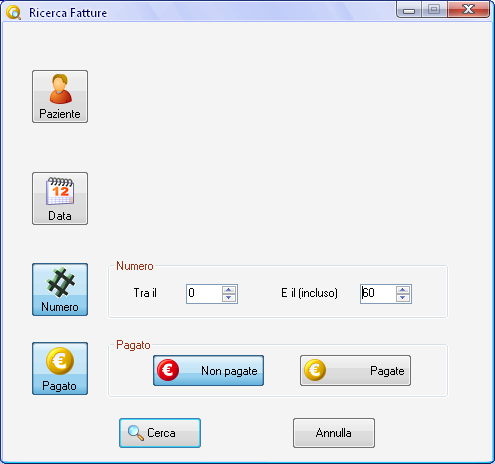Increase the E il (incluso) value
Image resolution: width=495 pixels, height=464 pixels.
(x=403, y=289)
